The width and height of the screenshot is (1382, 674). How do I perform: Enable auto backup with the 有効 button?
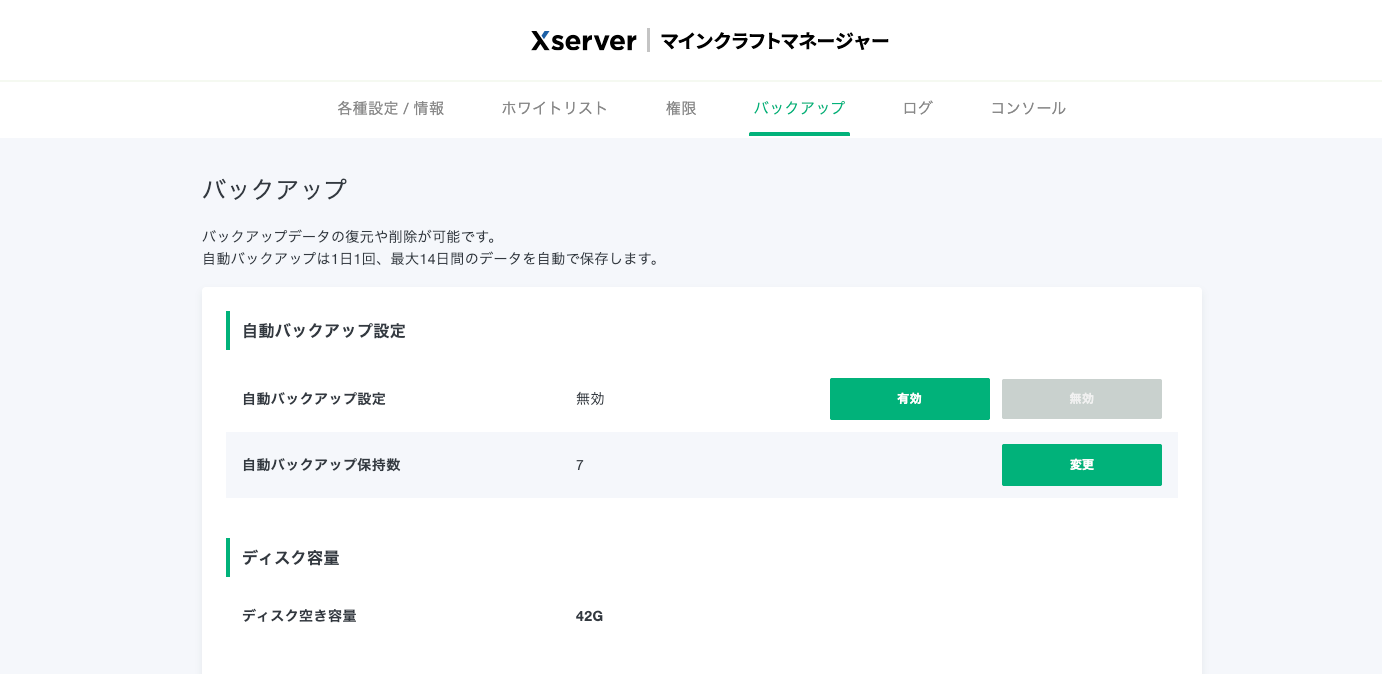pos(910,399)
